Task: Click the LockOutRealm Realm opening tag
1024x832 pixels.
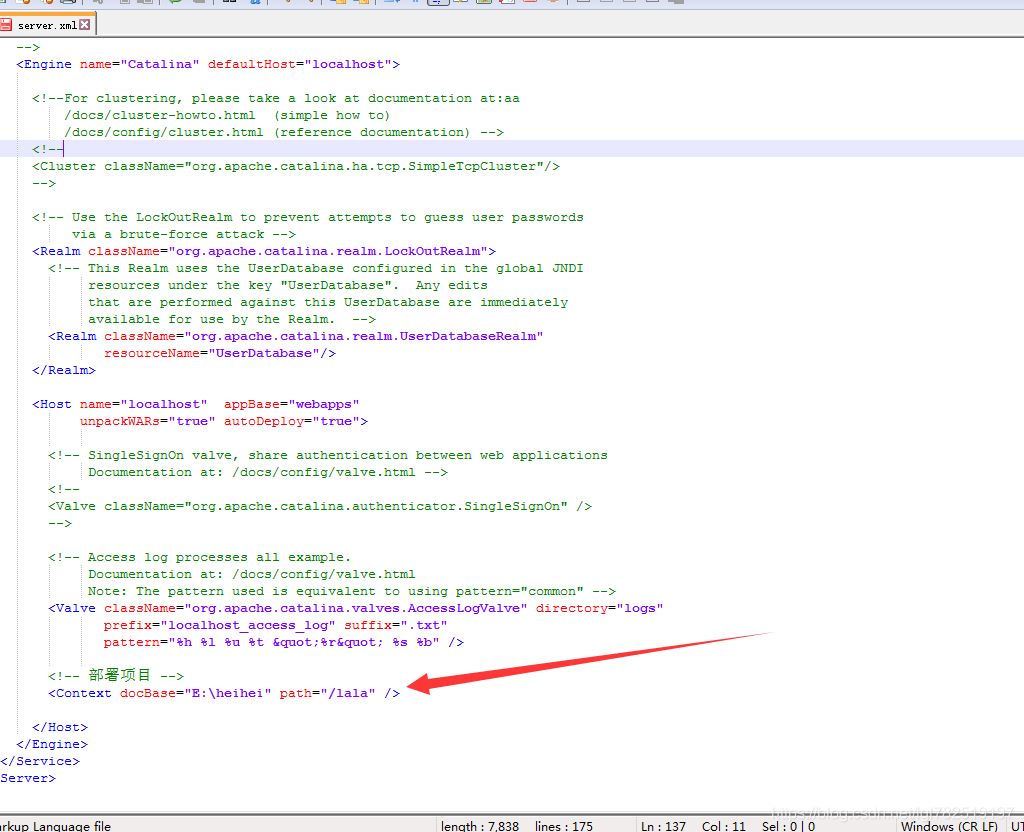Action: [x=264, y=251]
